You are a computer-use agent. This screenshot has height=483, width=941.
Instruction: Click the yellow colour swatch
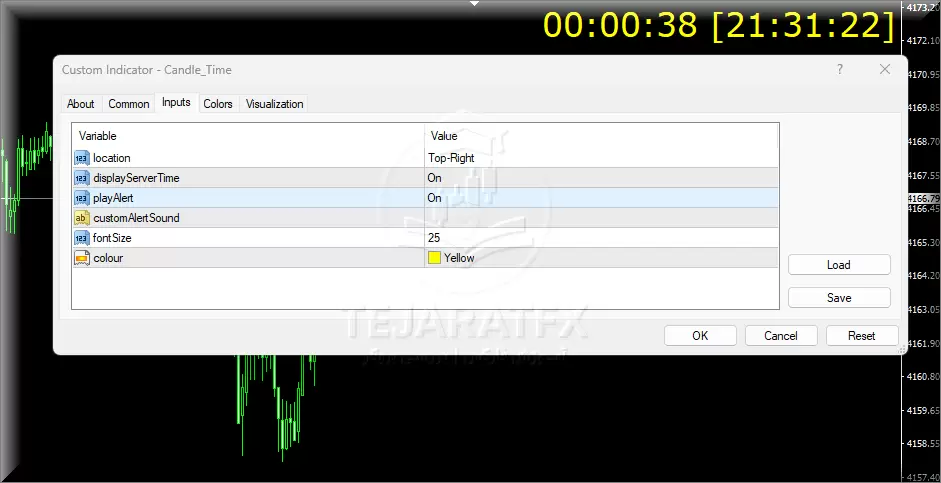[x=434, y=258]
